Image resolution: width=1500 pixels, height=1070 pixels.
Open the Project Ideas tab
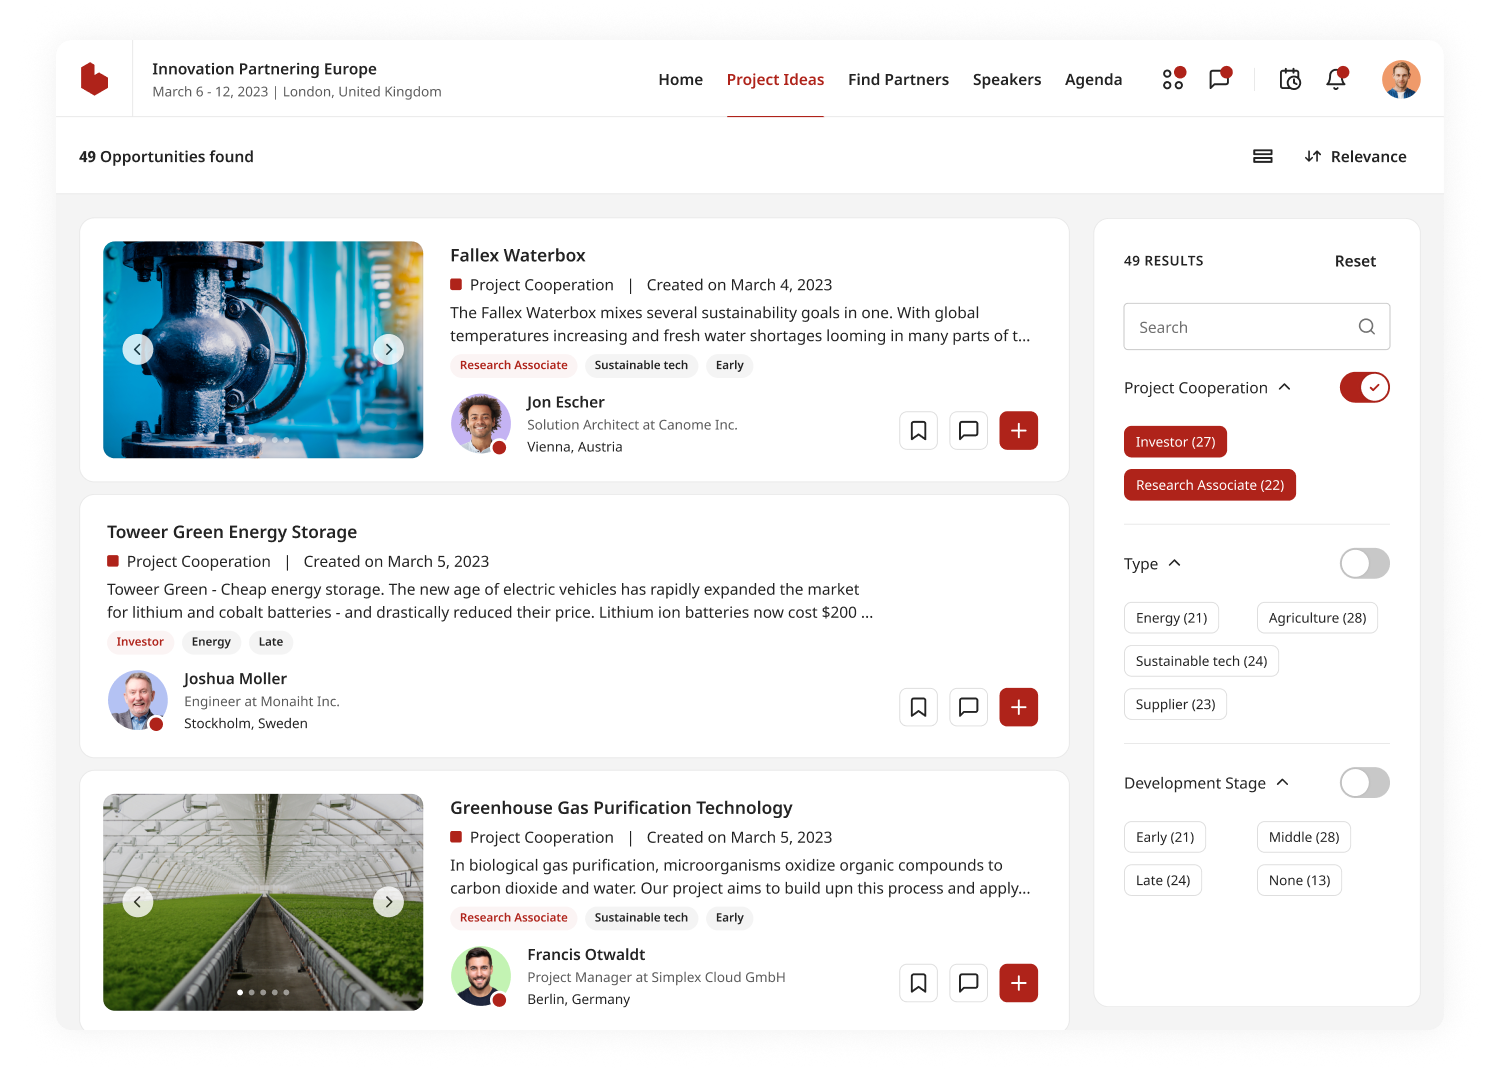[x=776, y=79]
